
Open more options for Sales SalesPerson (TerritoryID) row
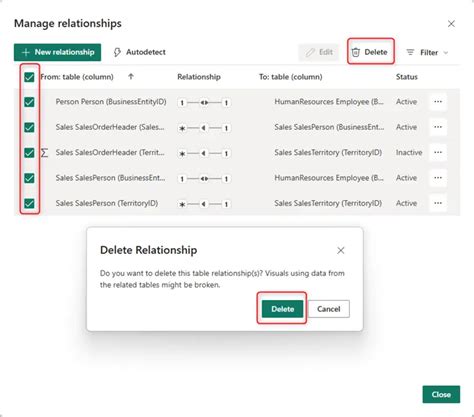[x=438, y=203]
